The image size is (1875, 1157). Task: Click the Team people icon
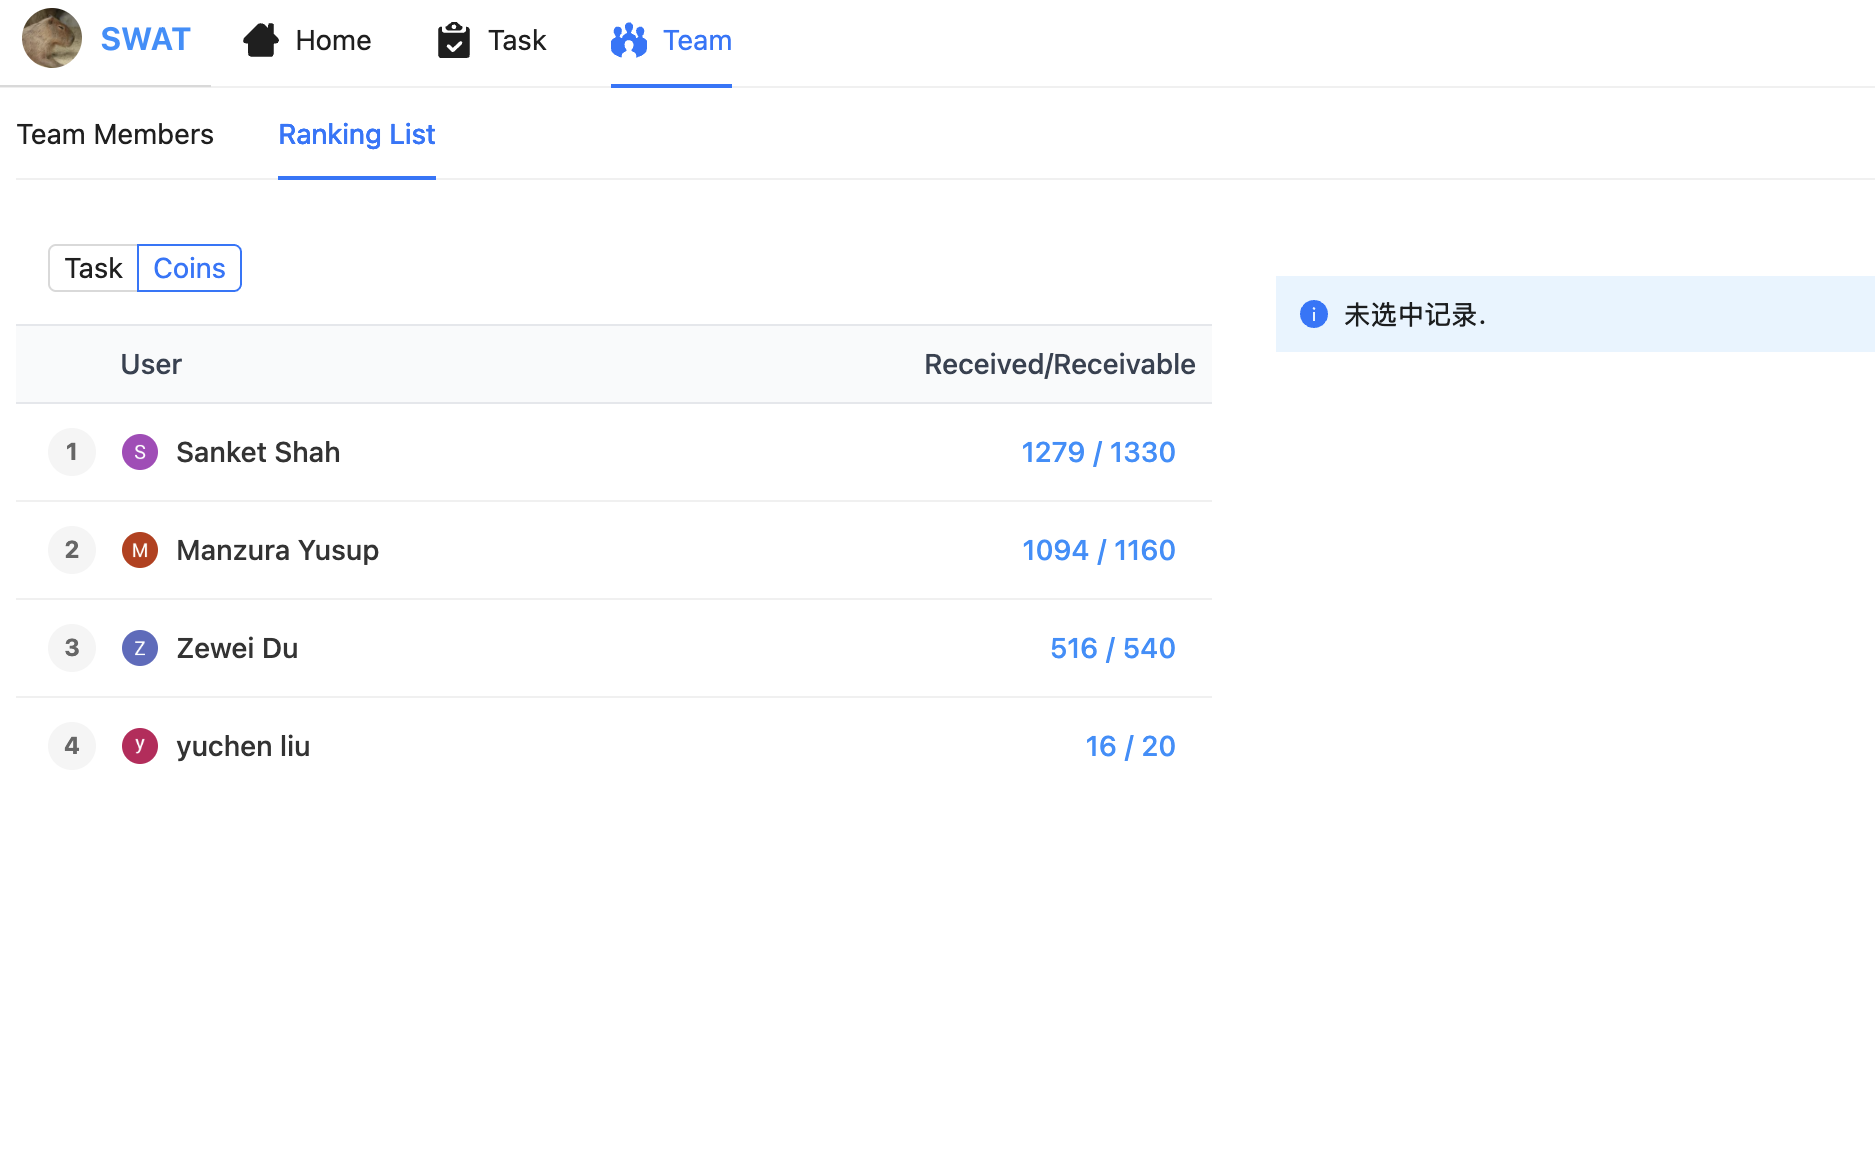click(x=629, y=40)
